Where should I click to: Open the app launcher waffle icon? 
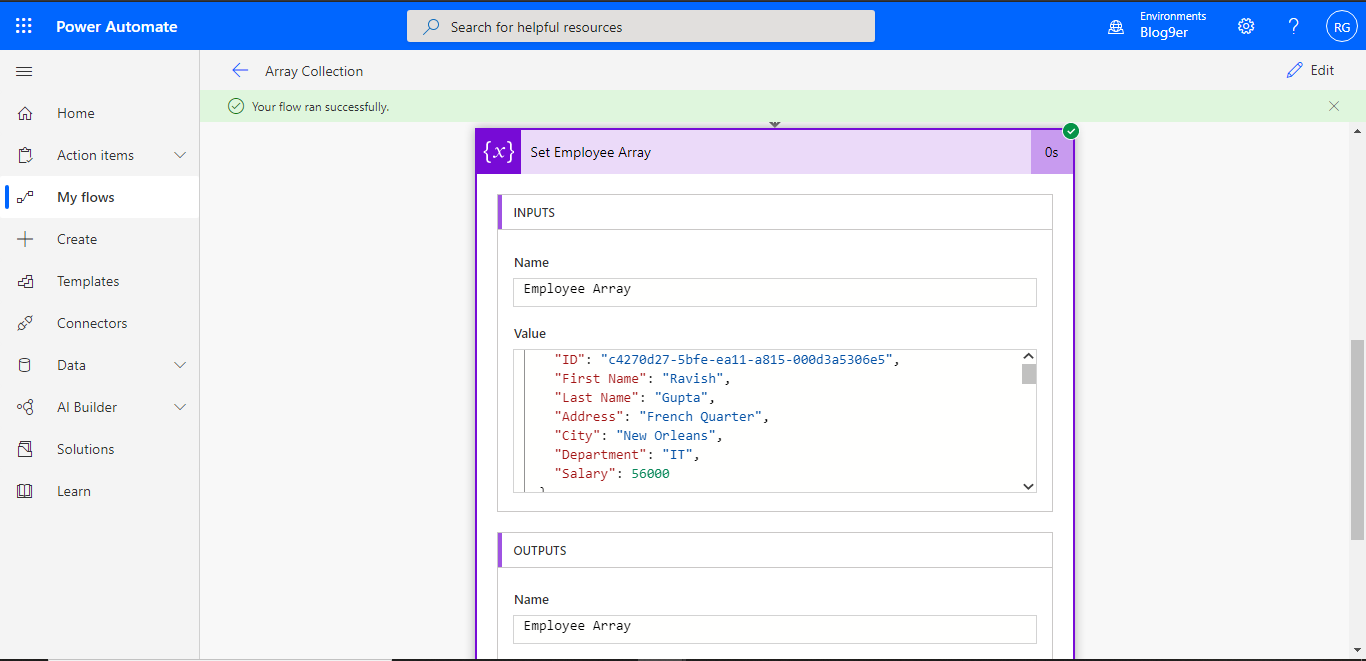(x=24, y=26)
